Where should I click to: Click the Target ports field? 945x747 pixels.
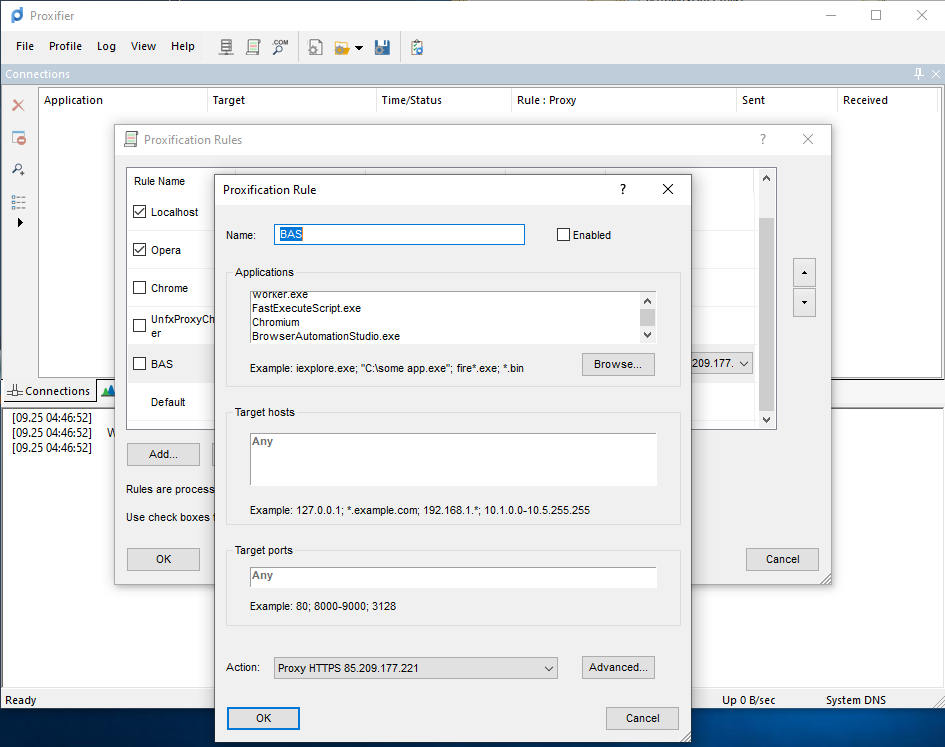pyautogui.click(x=453, y=577)
